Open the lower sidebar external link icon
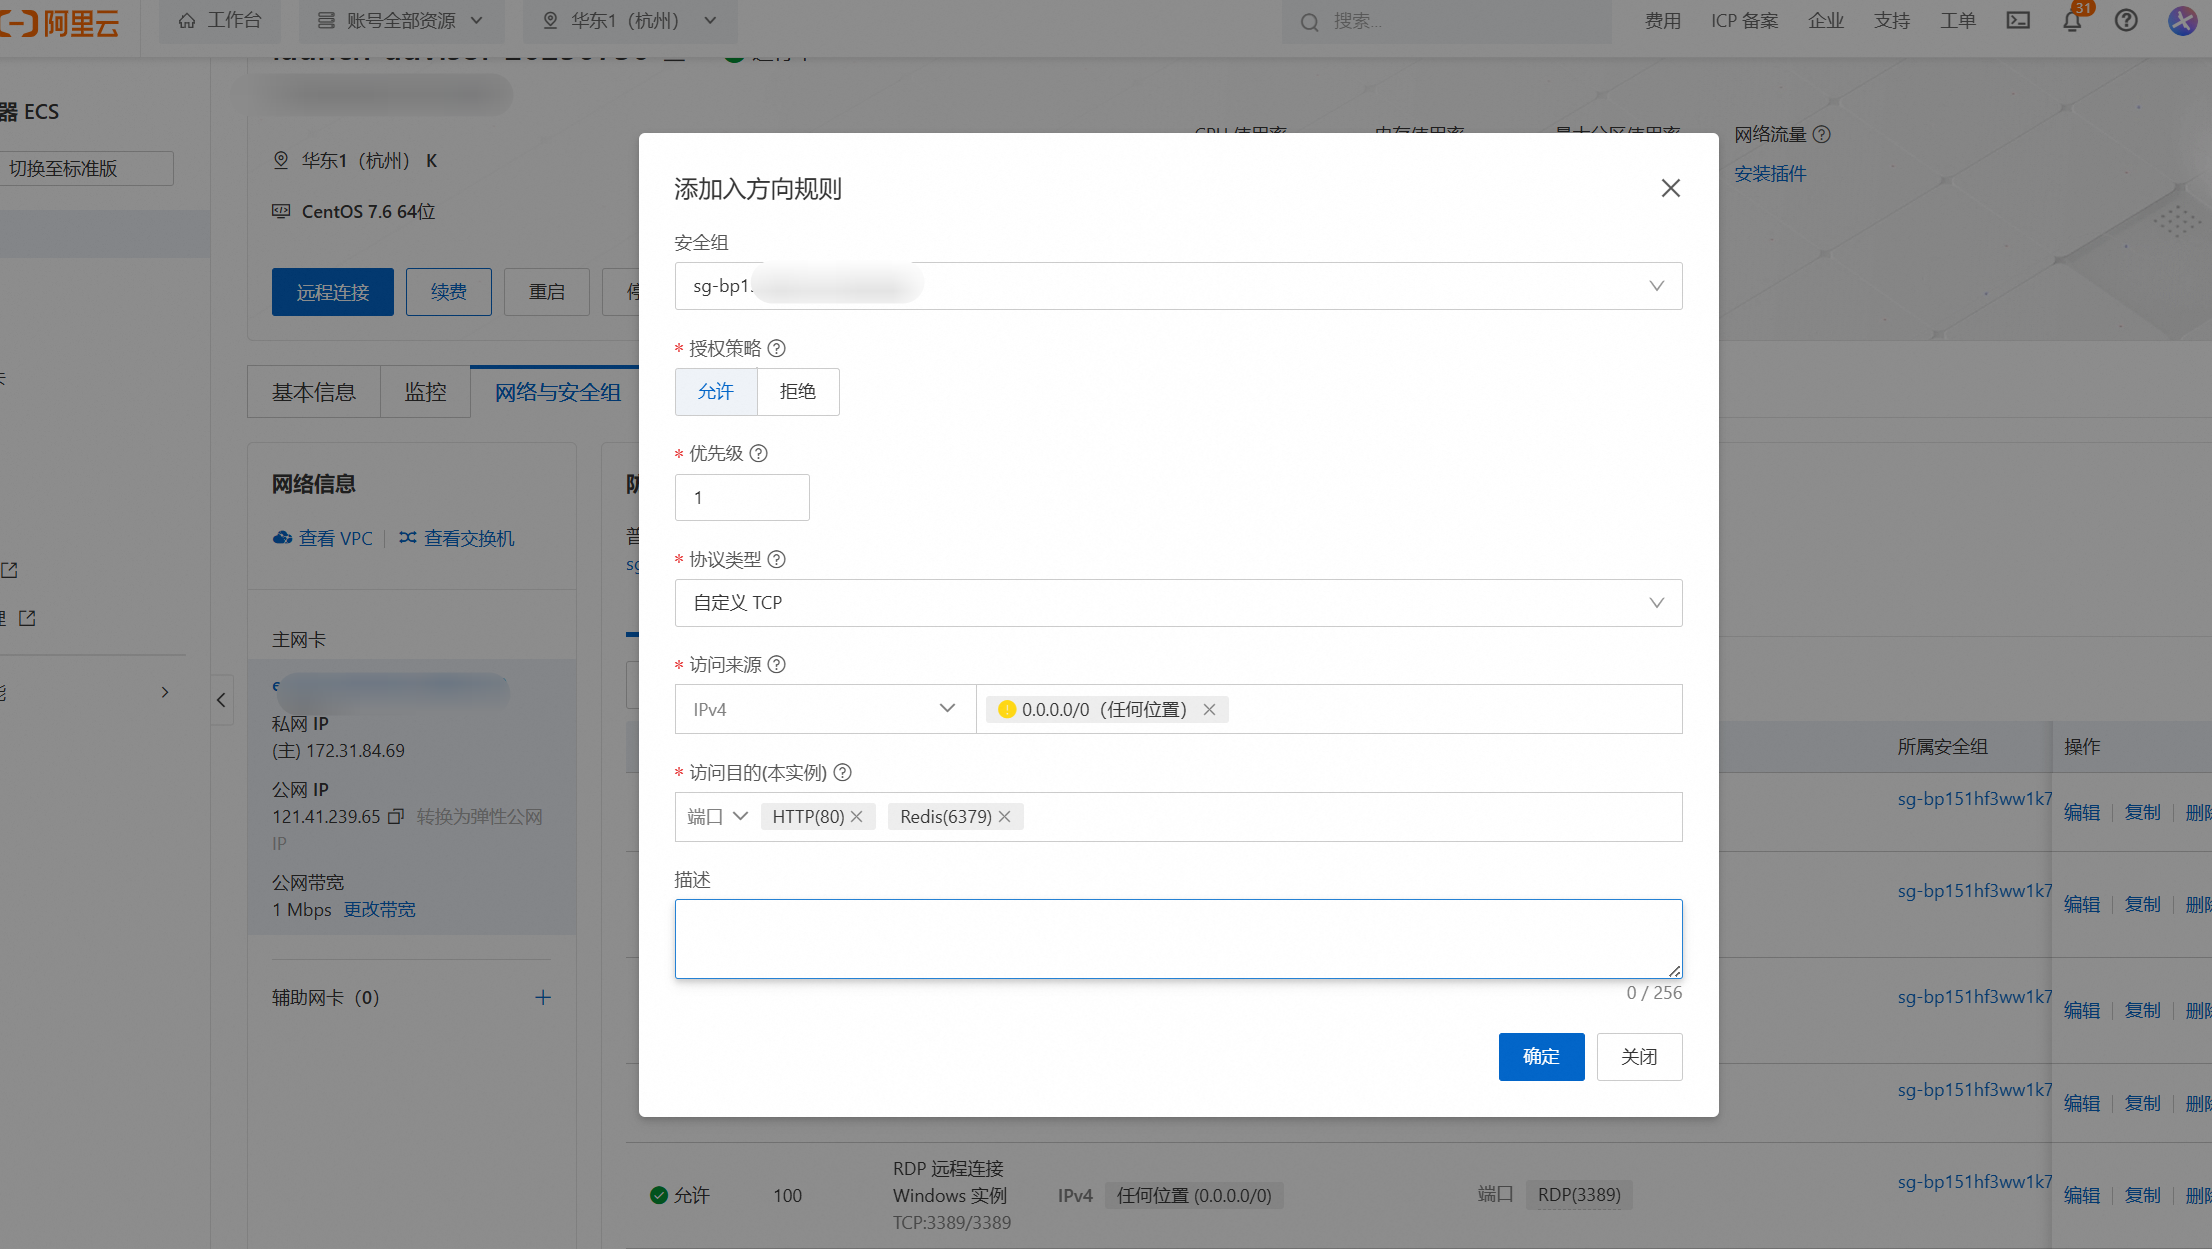The height and width of the screenshot is (1249, 2212). pyautogui.click(x=27, y=618)
